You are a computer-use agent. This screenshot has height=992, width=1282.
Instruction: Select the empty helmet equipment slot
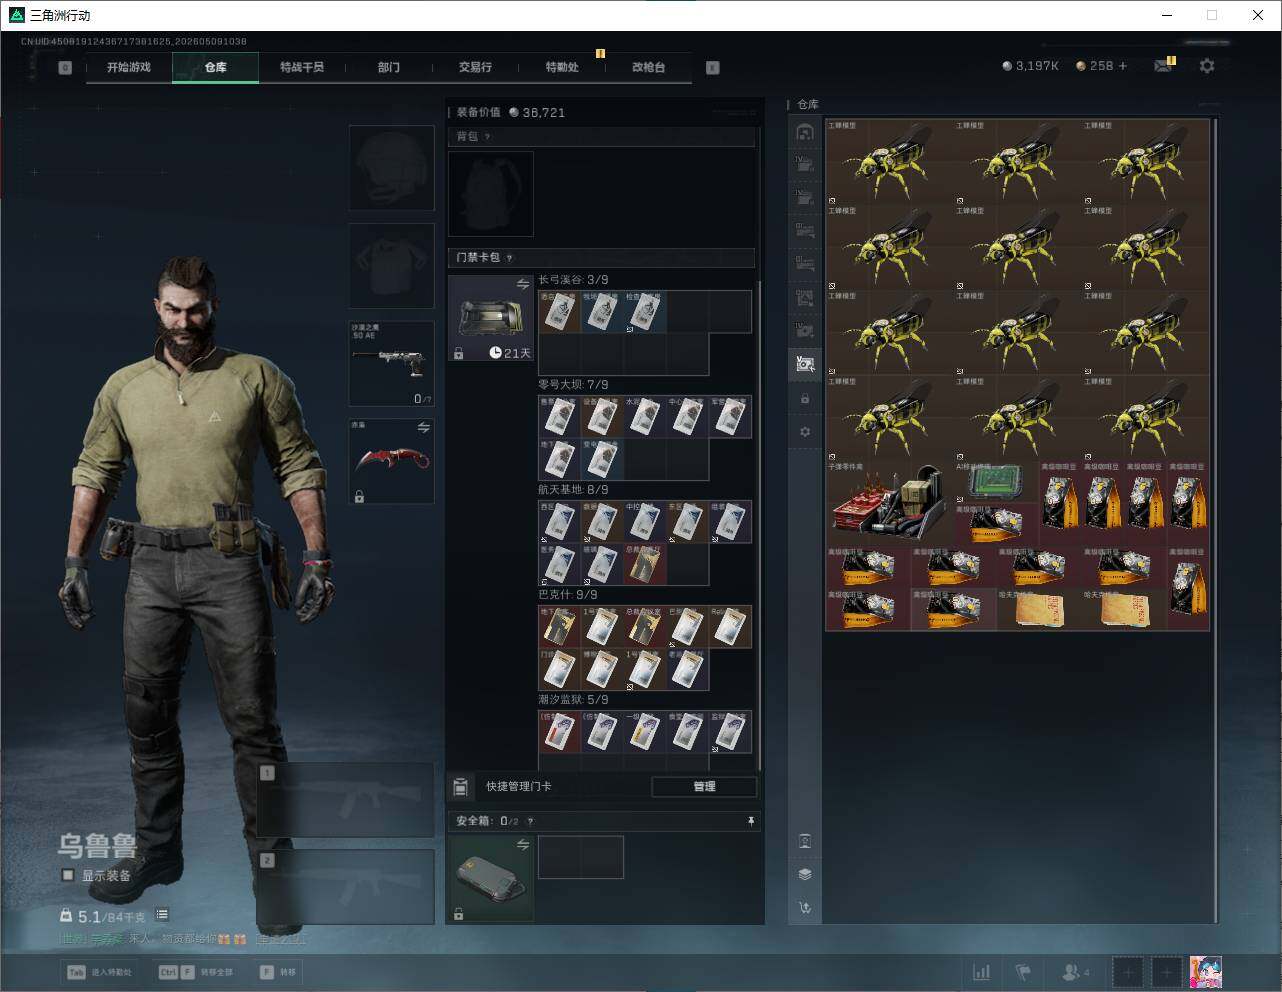click(x=392, y=168)
